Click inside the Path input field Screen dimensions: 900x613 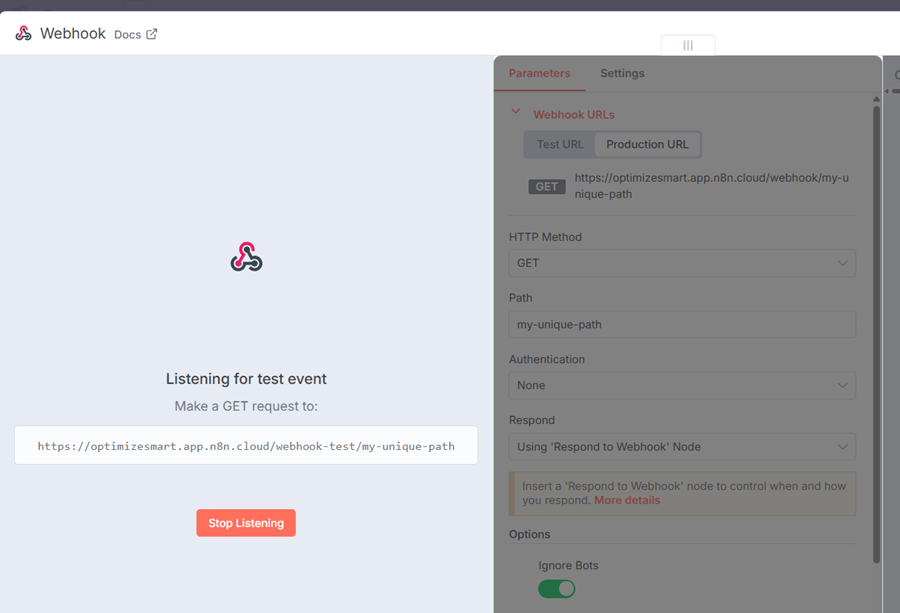[x=682, y=324]
